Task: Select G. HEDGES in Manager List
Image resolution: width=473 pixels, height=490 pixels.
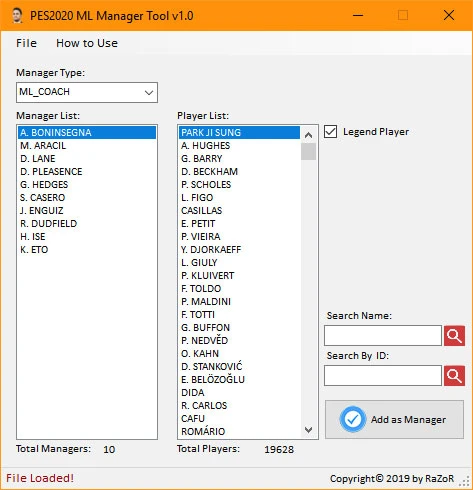Action: pyautogui.click(x=87, y=184)
